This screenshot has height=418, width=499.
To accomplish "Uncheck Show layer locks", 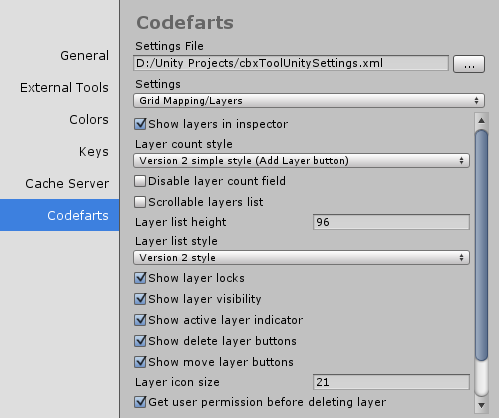I will 140,278.
